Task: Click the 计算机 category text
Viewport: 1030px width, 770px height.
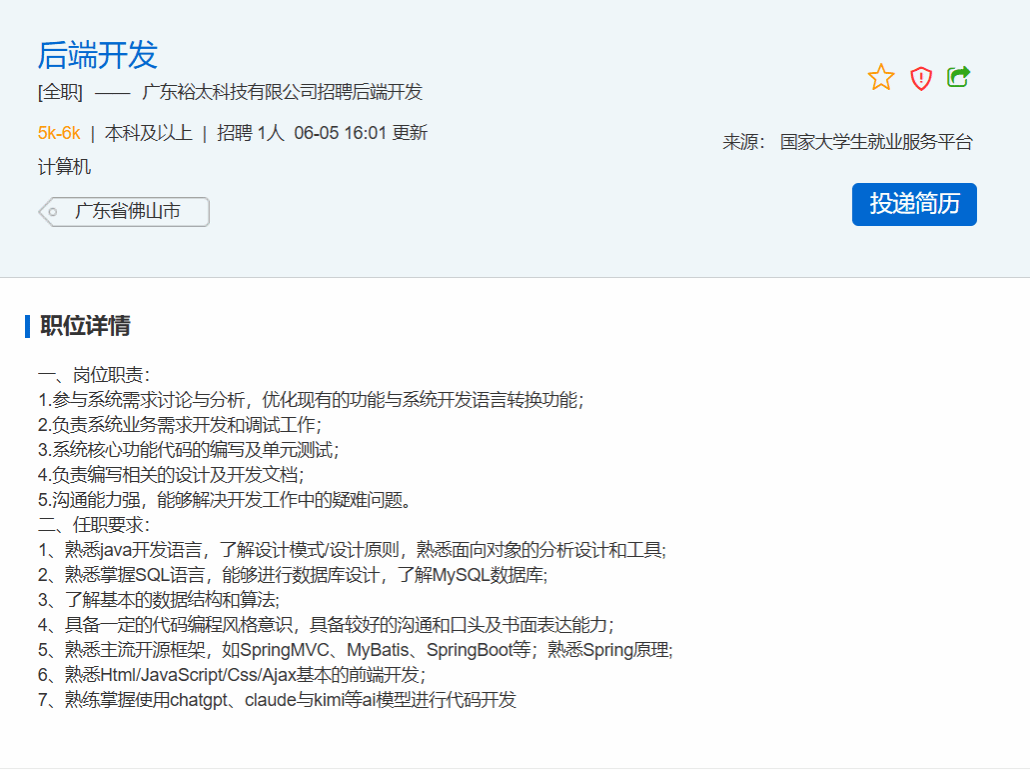Action: point(64,167)
